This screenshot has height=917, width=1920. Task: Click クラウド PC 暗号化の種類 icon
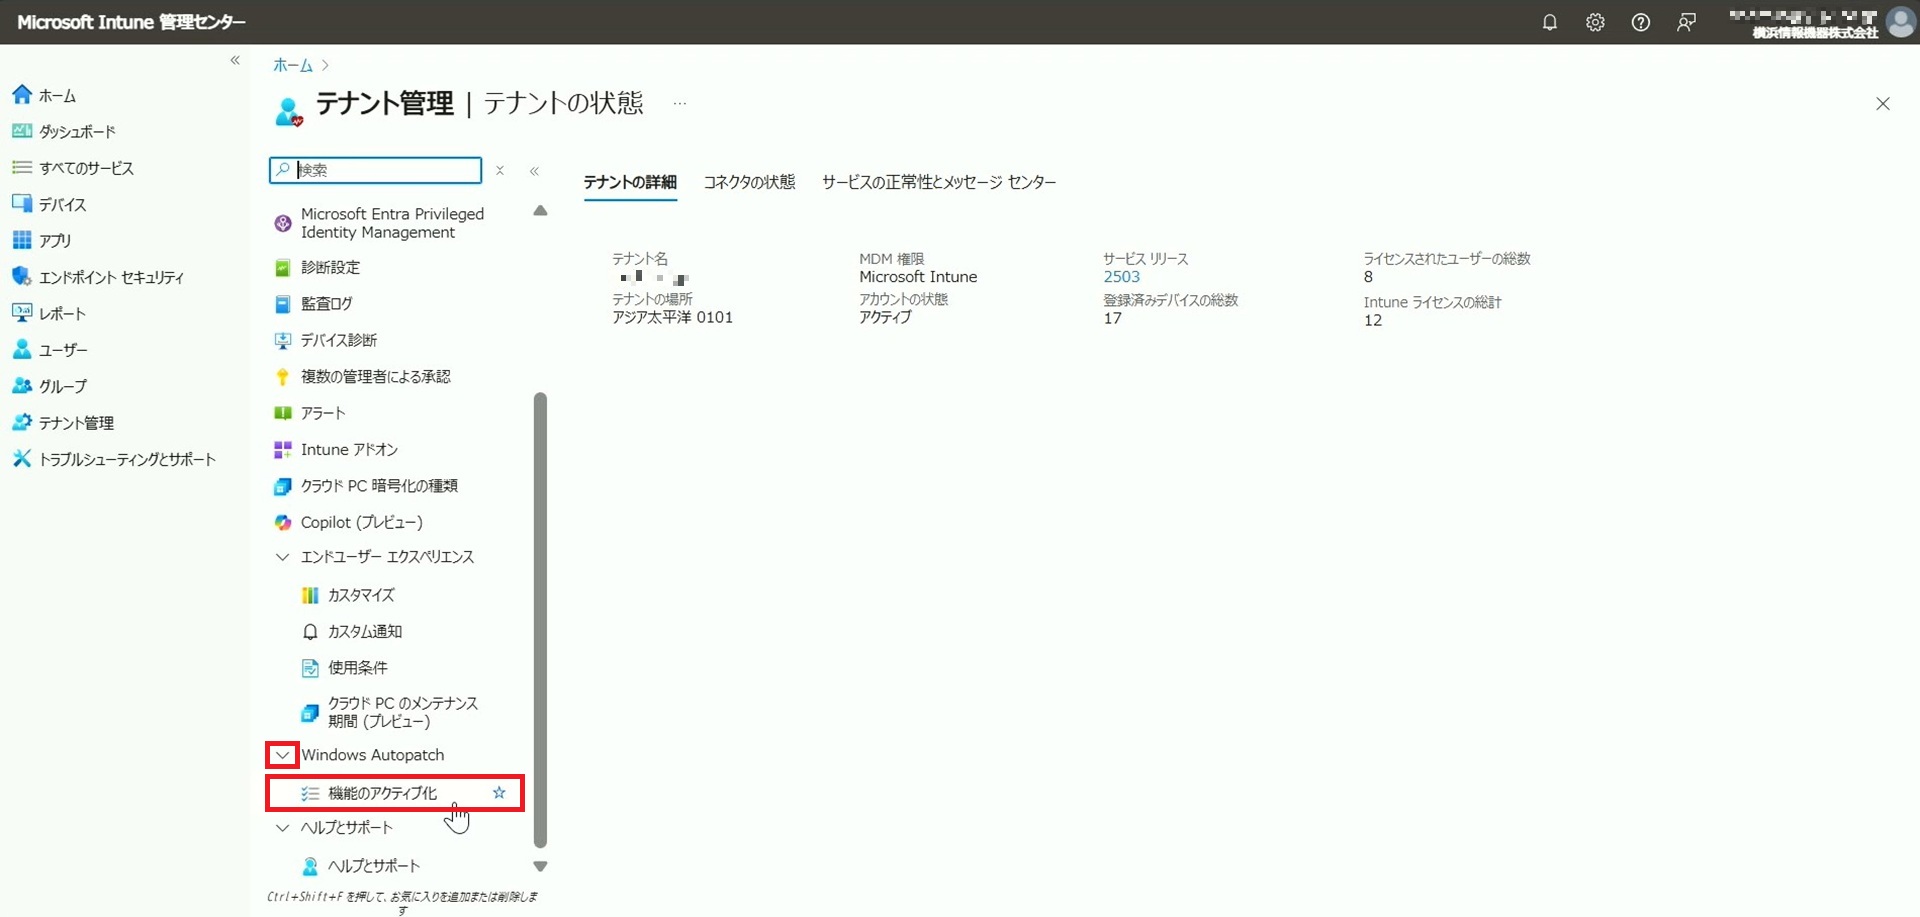[283, 486]
